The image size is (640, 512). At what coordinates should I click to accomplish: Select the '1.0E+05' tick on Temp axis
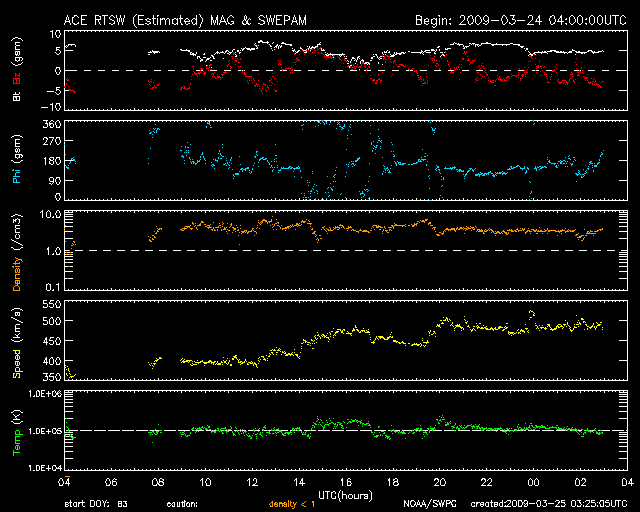click(x=45, y=431)
